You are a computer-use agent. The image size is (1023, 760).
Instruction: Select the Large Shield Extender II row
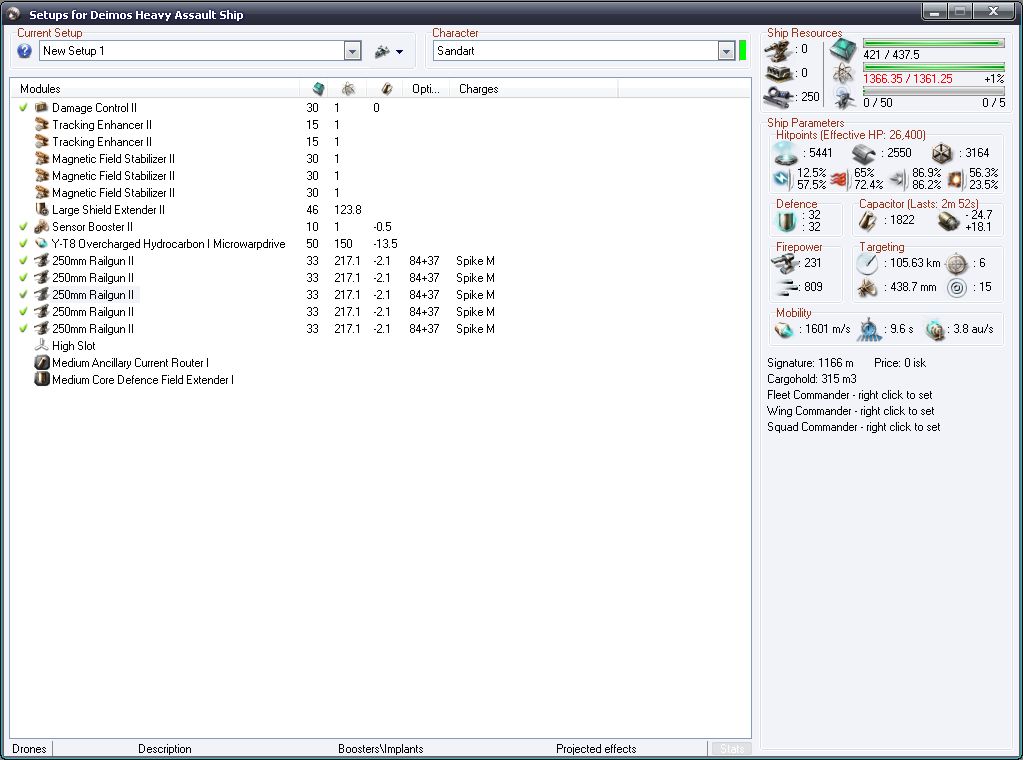[381, 209]
